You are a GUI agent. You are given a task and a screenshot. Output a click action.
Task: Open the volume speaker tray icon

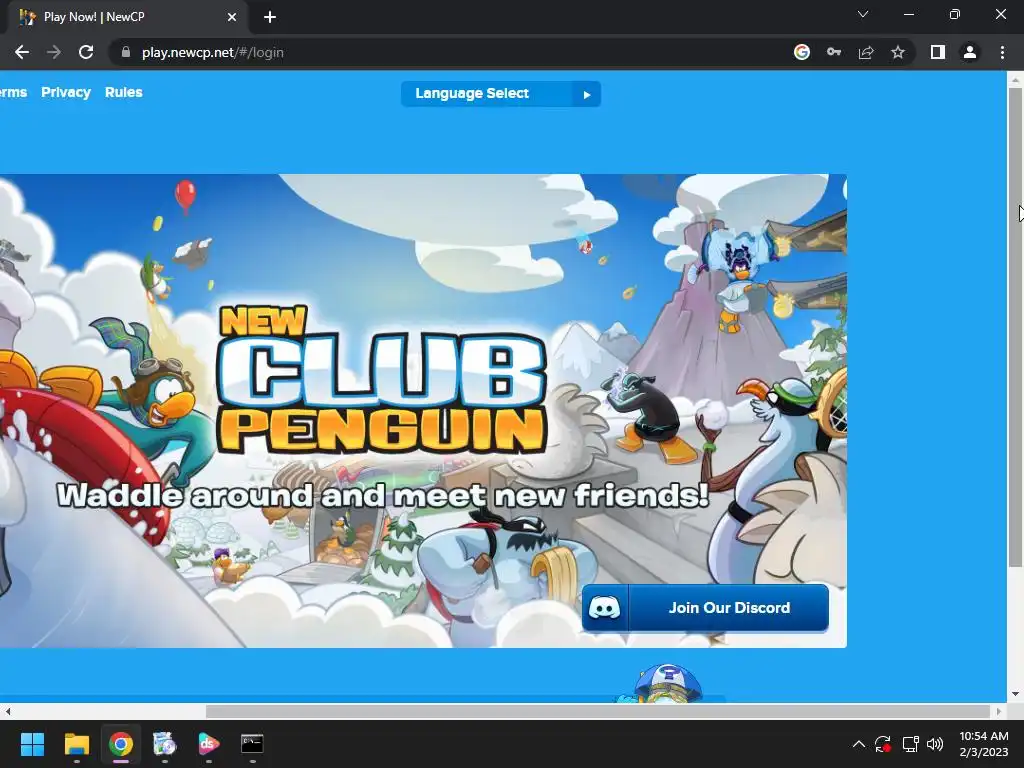coord(935,744)
